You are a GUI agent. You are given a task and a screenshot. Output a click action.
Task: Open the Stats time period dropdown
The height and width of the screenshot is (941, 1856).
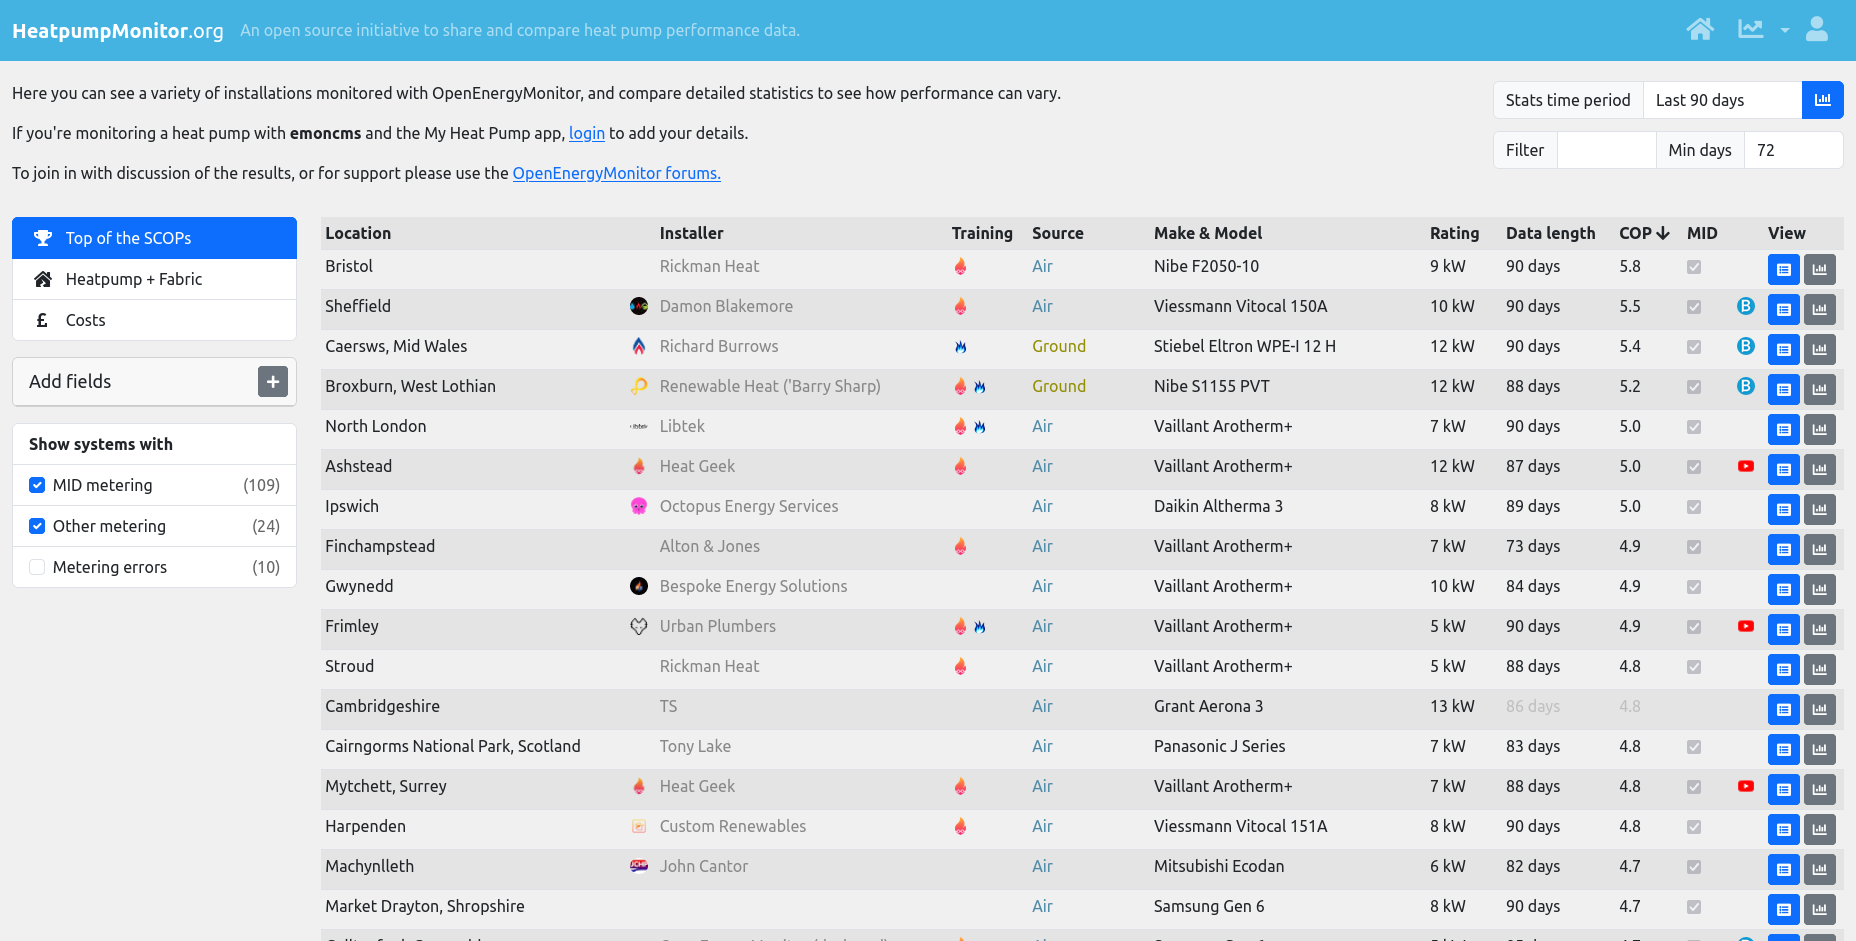tap(1721, 100)
